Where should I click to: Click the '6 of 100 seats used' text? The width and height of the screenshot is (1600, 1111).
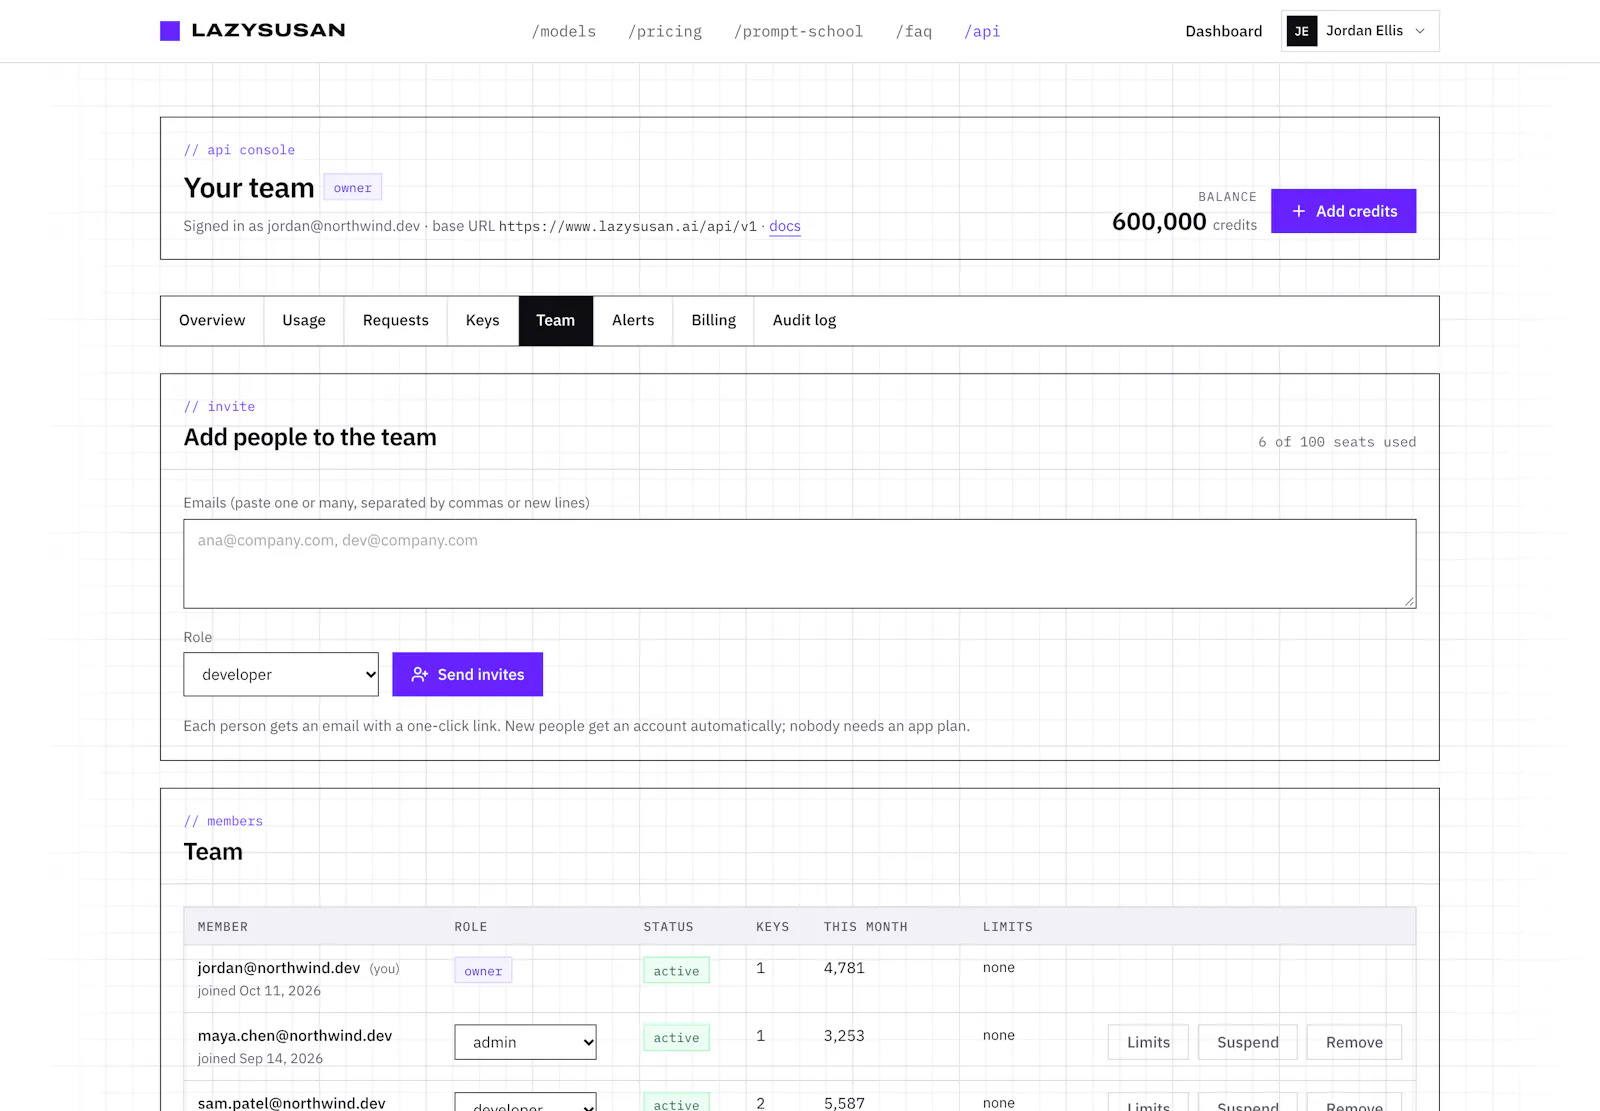click(1337, 442)
